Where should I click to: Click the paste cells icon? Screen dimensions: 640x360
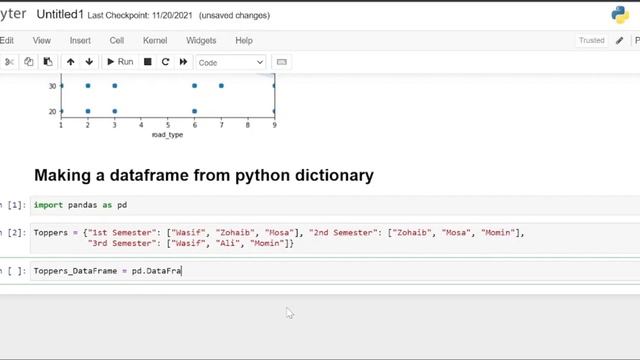point(48,62)
